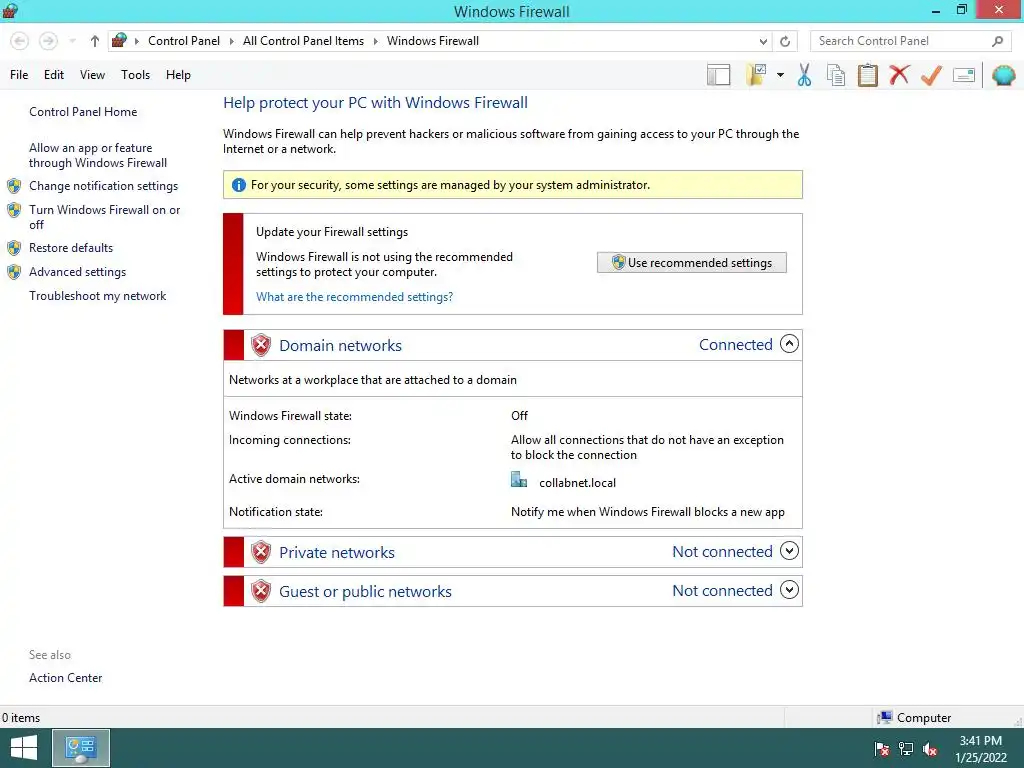Open the Edit menu
Image resolution: width=1024 pixels, height=768 pixels.
[x=54, y=75]
